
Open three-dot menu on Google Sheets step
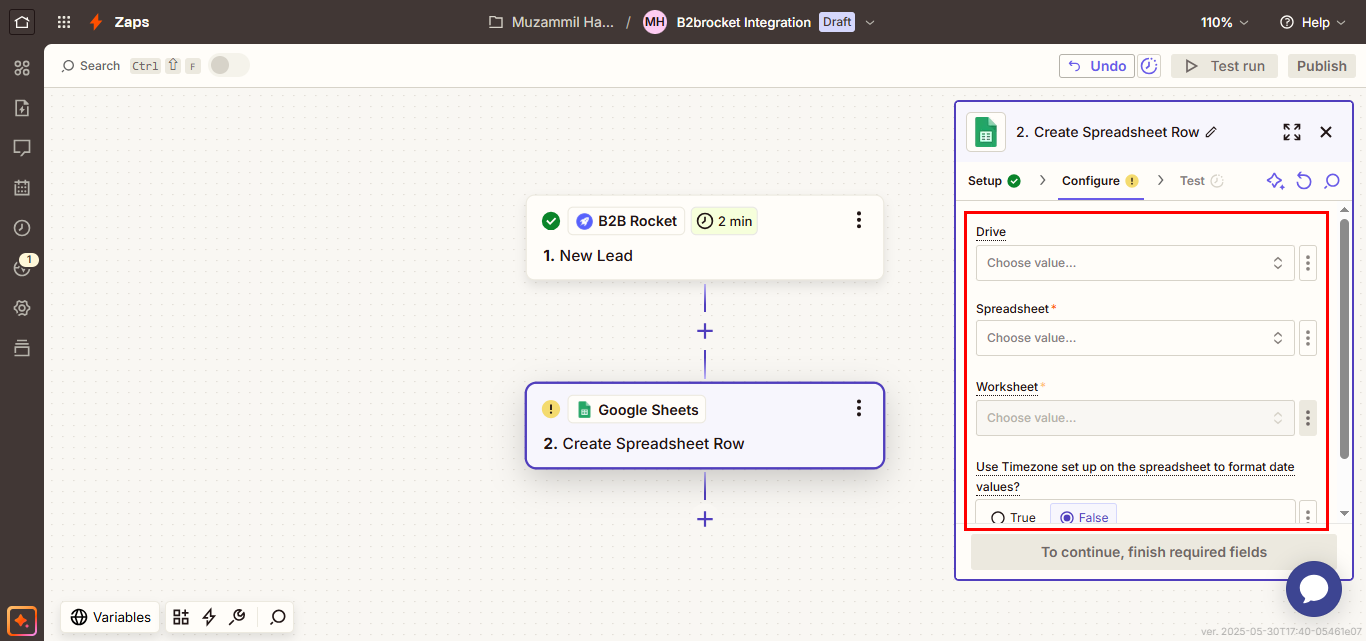[x=858, y=408]
